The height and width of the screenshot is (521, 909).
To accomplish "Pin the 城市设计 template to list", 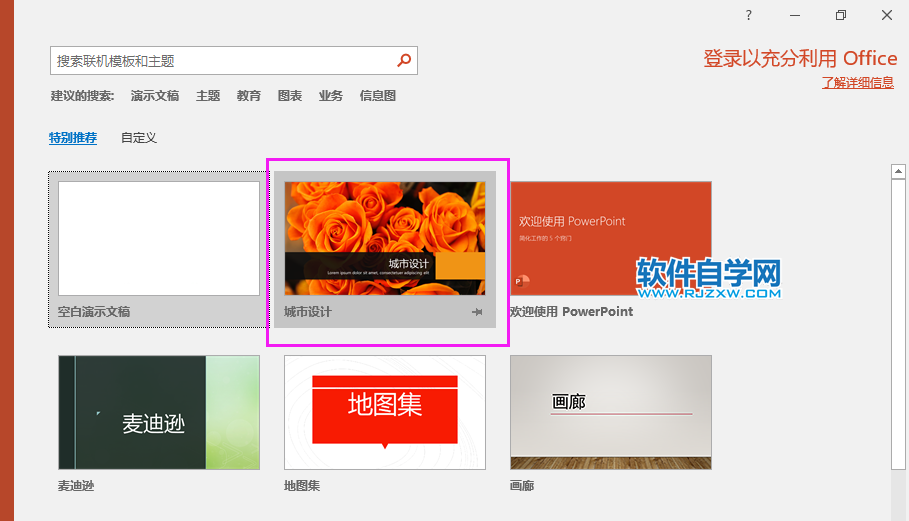I will [477, 312].
